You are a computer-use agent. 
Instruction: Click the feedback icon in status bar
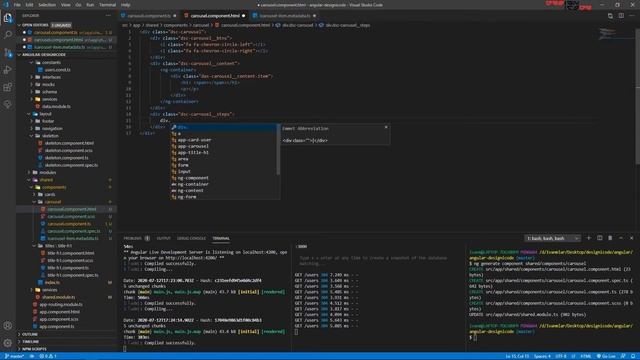[x=623, y=356]
